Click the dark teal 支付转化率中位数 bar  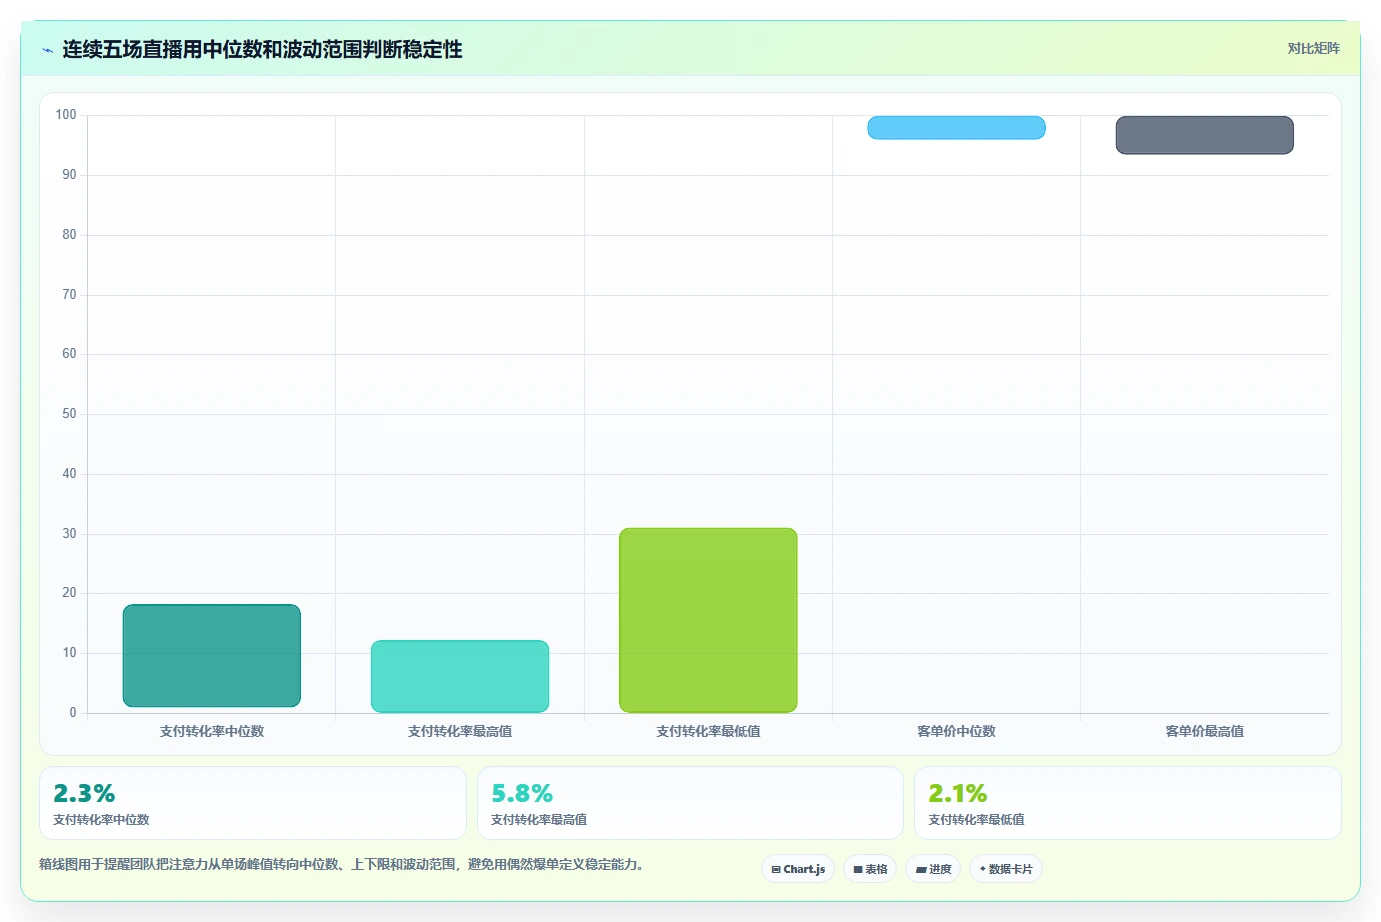click(x=212, y=656)
